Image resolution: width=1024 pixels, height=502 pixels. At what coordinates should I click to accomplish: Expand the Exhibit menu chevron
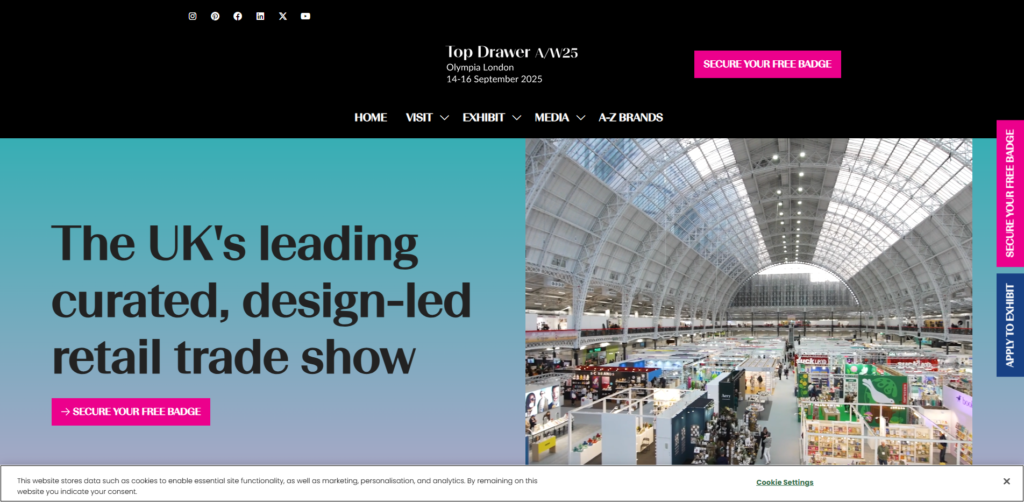[517, 118]
